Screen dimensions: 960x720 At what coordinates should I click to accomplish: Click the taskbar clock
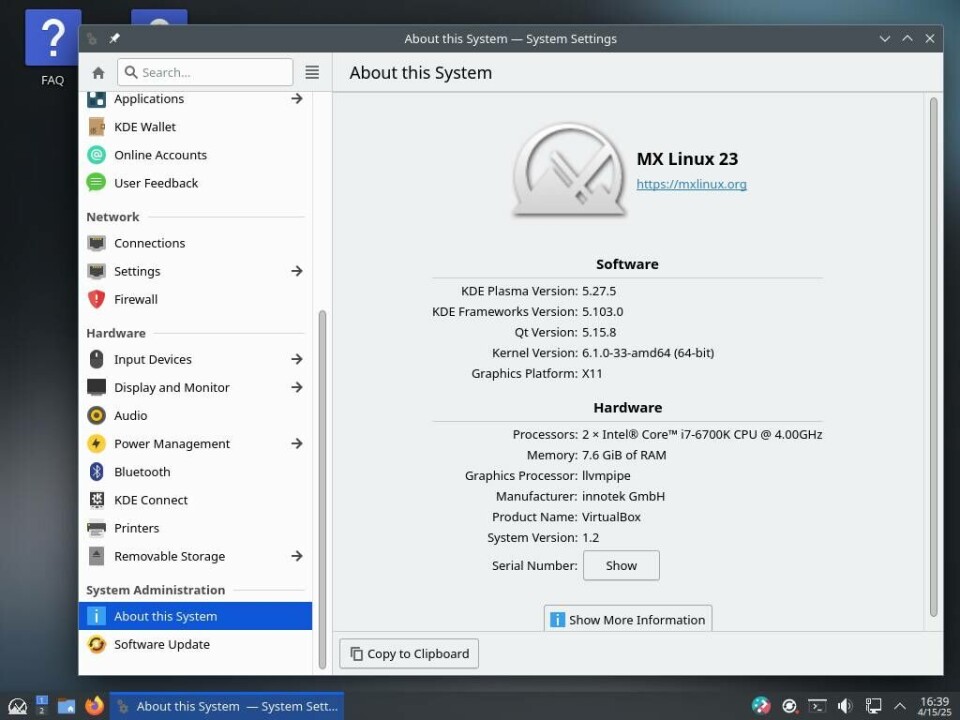click(934, 707)
